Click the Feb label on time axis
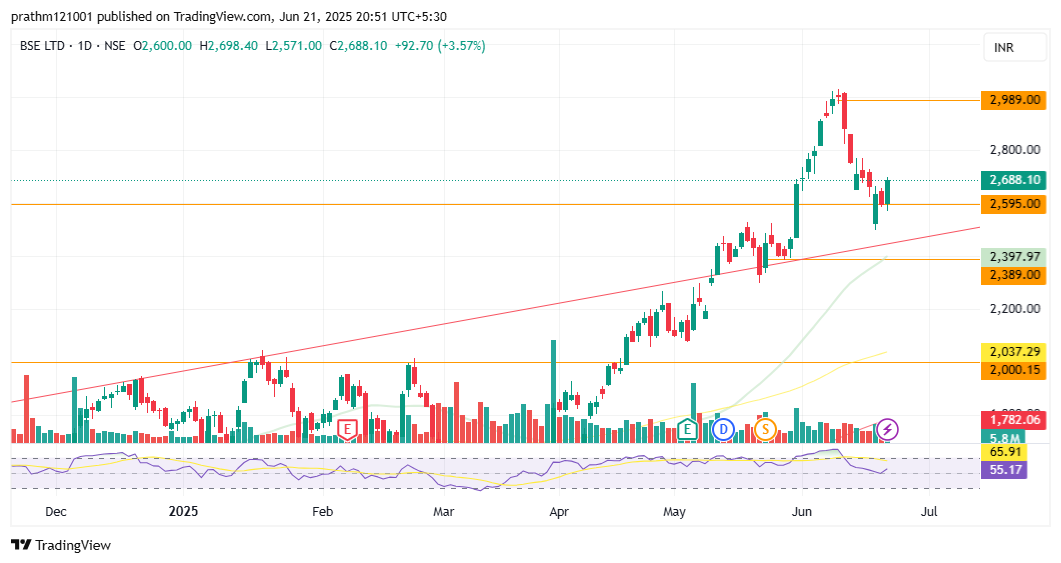 (322, 512)
